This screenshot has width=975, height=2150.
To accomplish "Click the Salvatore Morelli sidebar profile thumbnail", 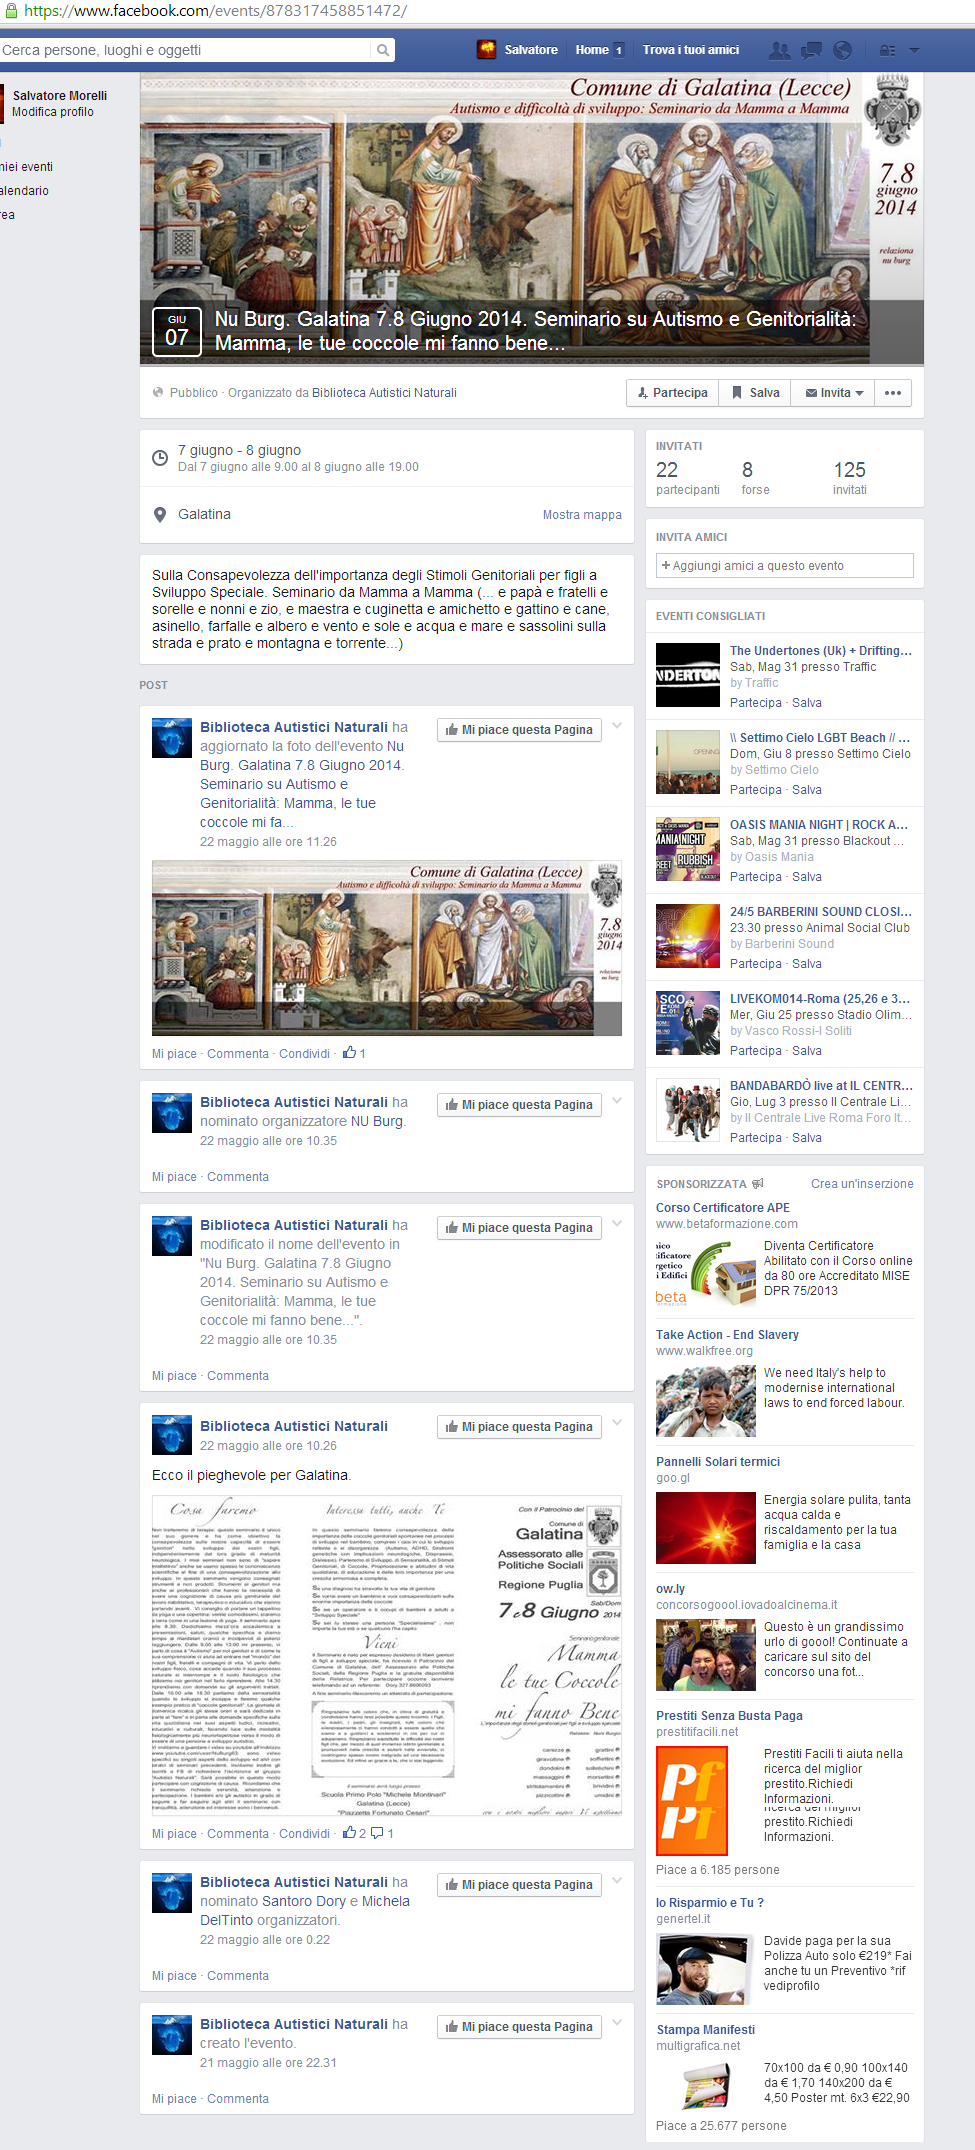I will click(2, 103).
